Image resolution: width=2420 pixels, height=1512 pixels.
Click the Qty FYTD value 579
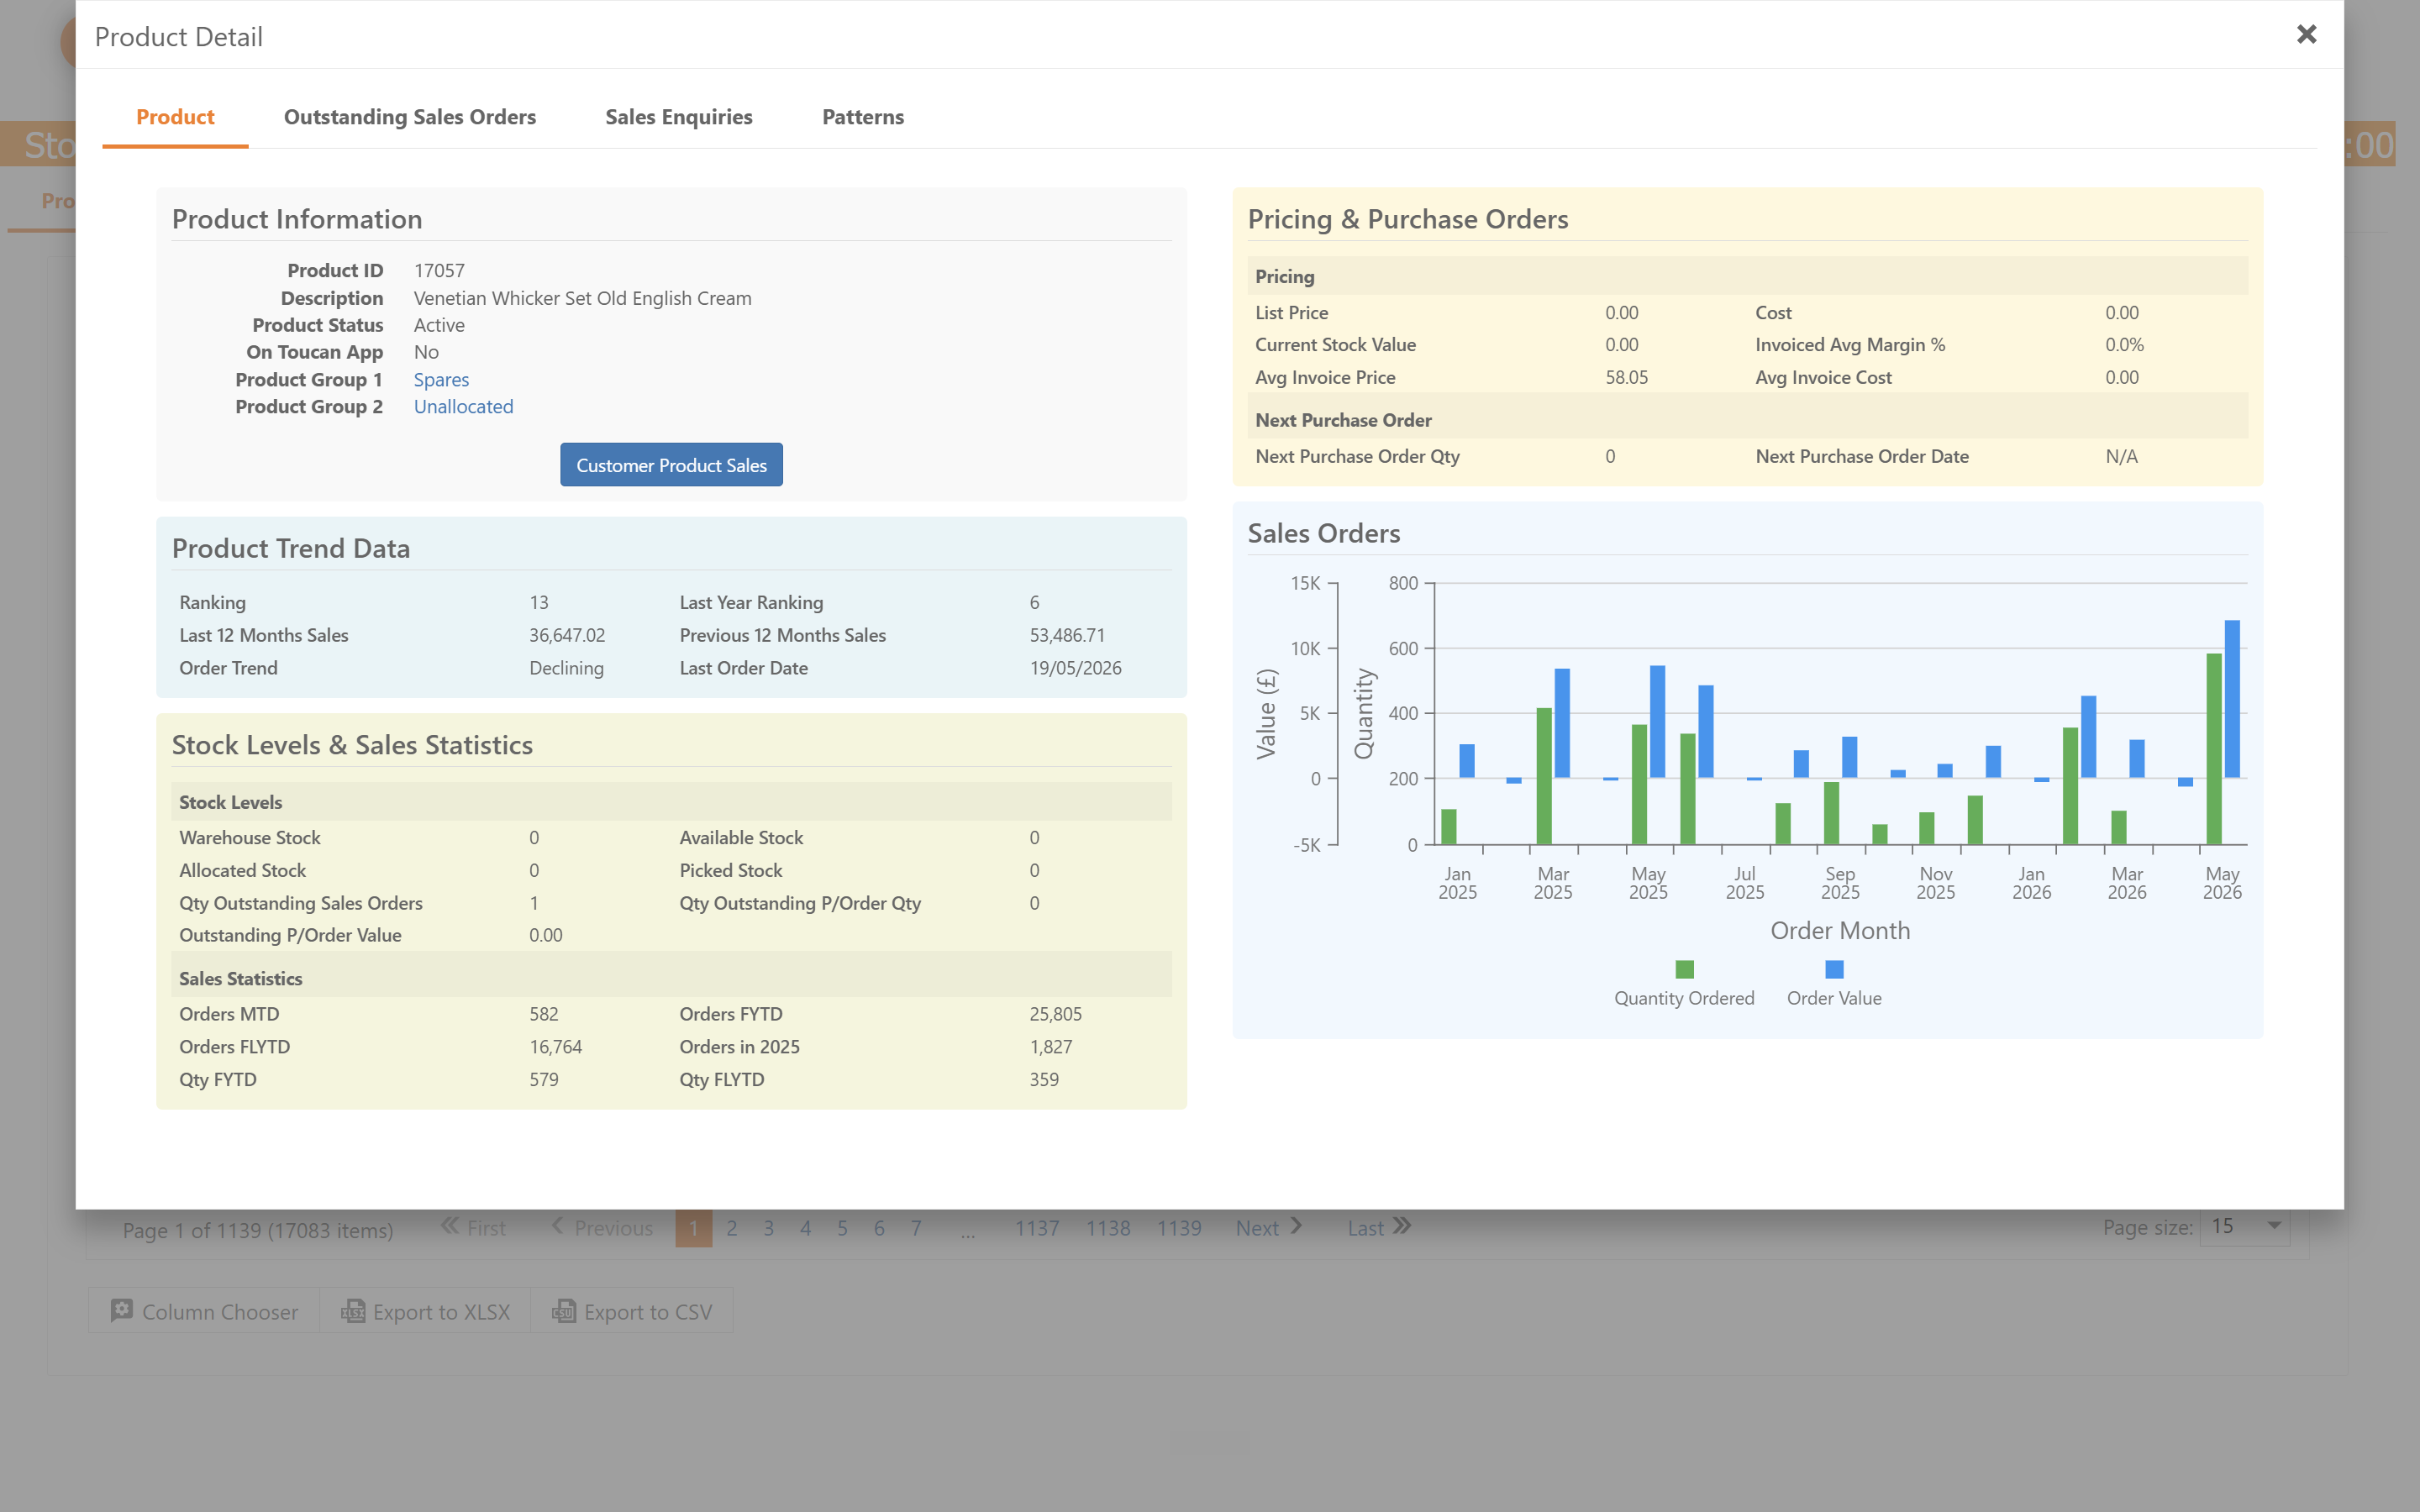click(543, 1080)
